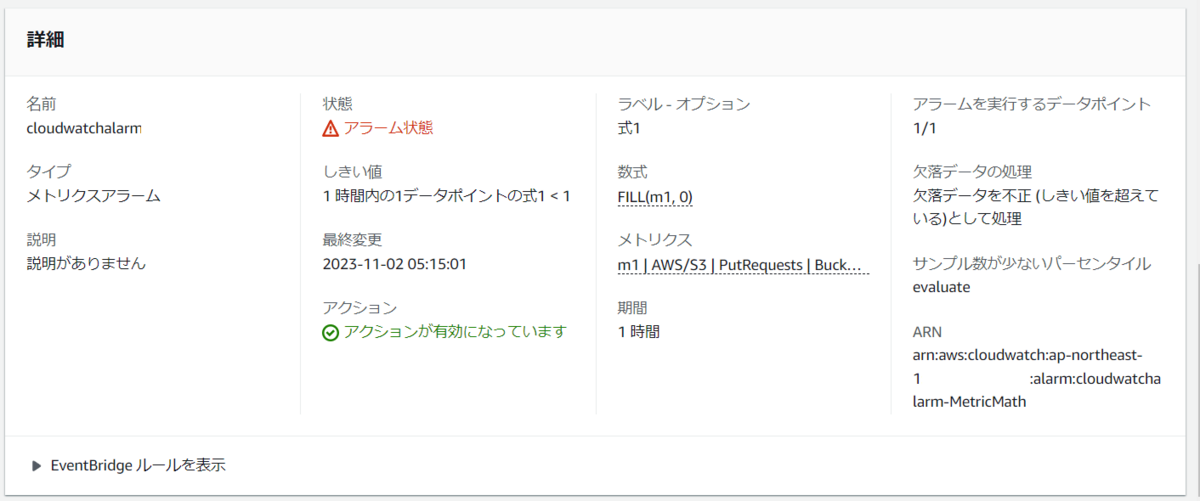The width and height of the screenshot is (1200, 501).
Task: Select the ARN value arn:aws:cloudwatch:ap-northeast-1
Action: pos(1037,378)
